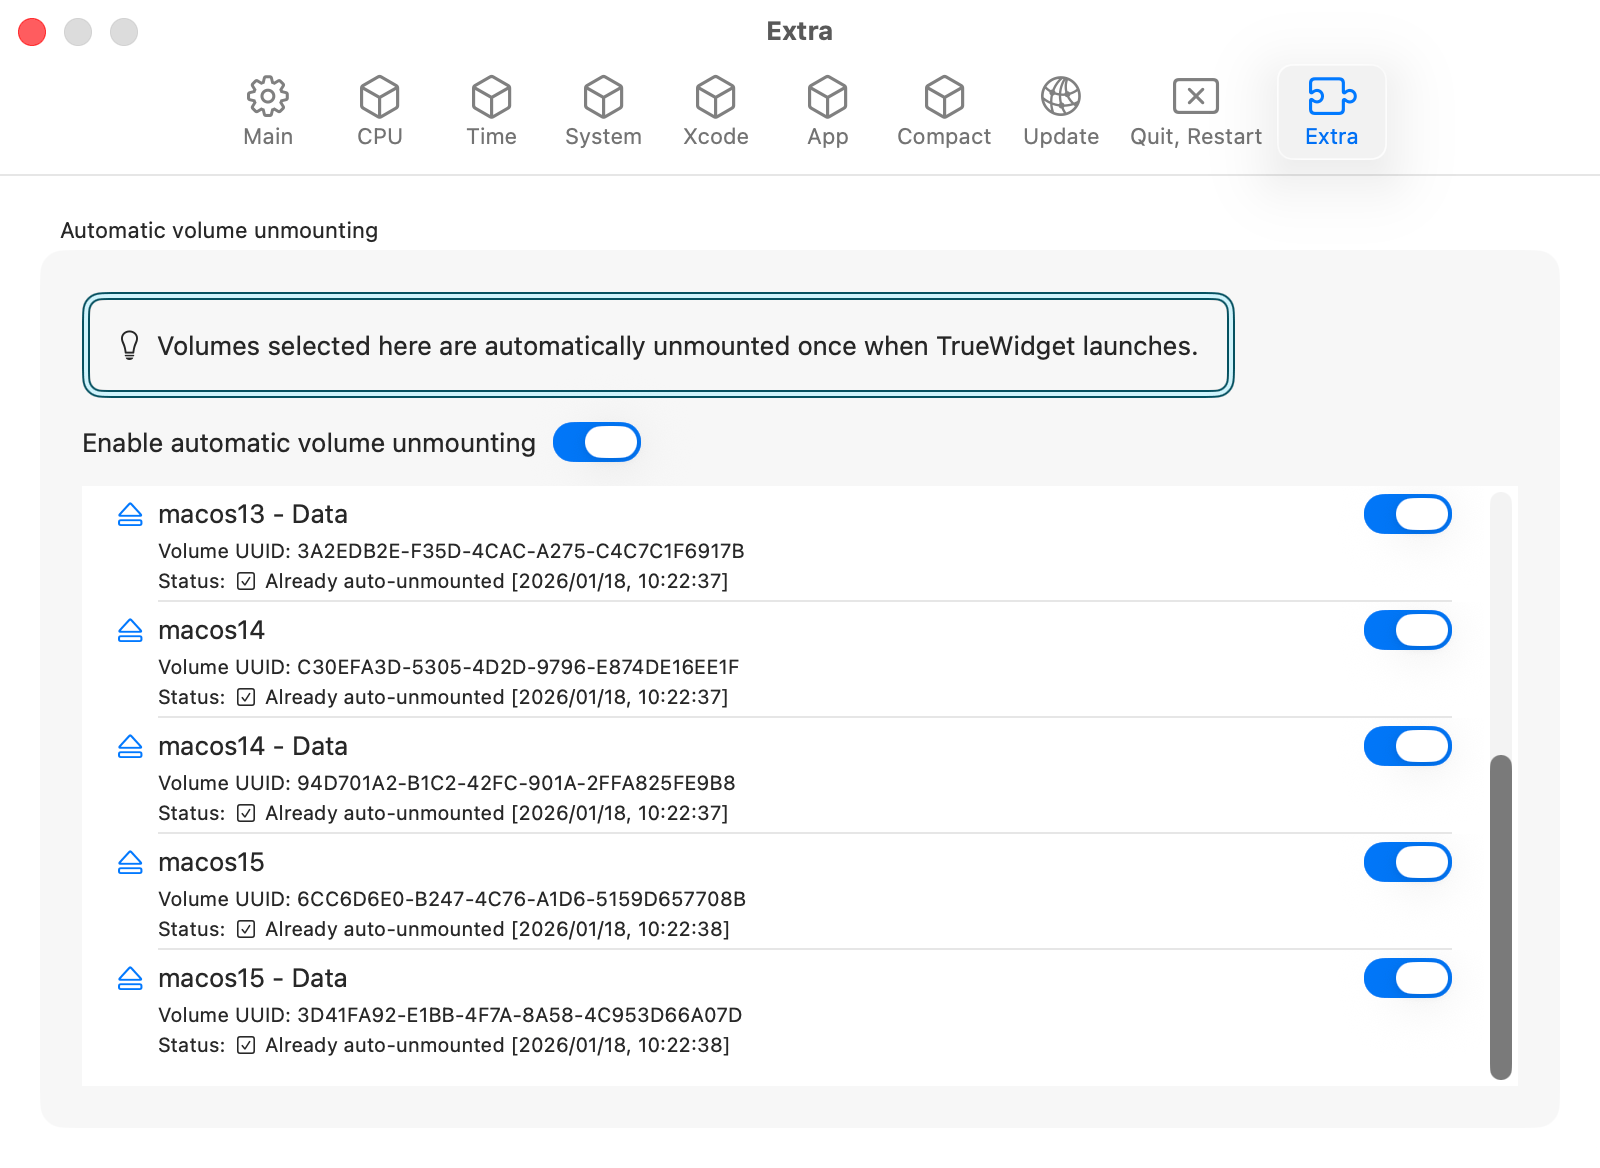This screenshot has width=1600, height=1168.
Task: Toggle auto-unmount for macos14 - Data
Action: (1407, 746)
